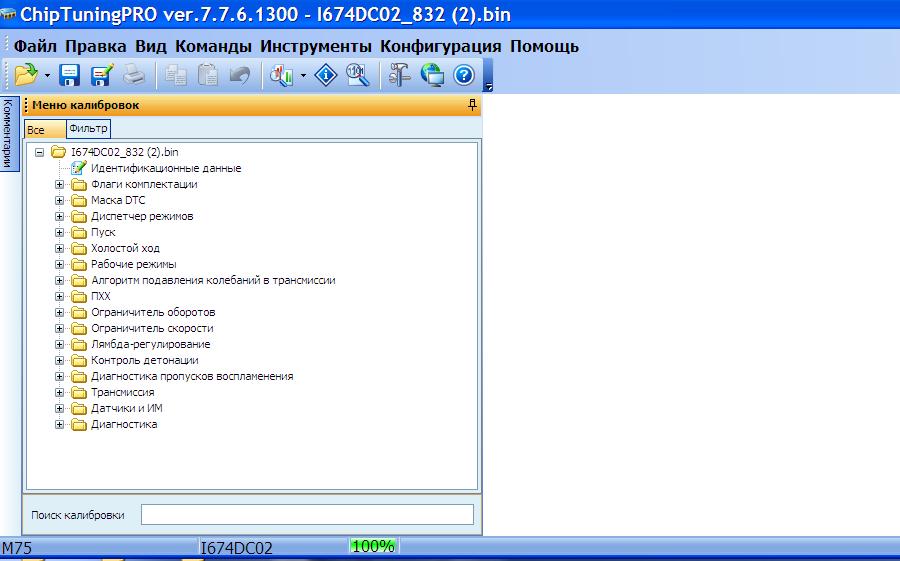Click the blue question mark help icon
The image size is (900, 561).
click(464, 75)
